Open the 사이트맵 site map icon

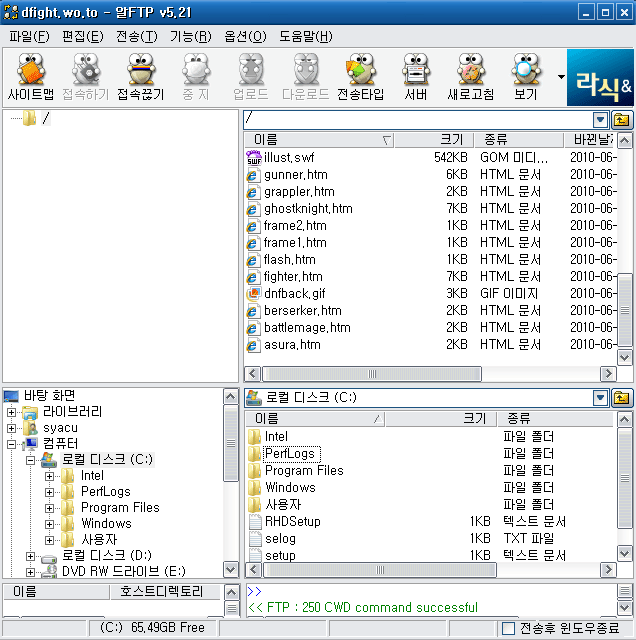(31, 77)
